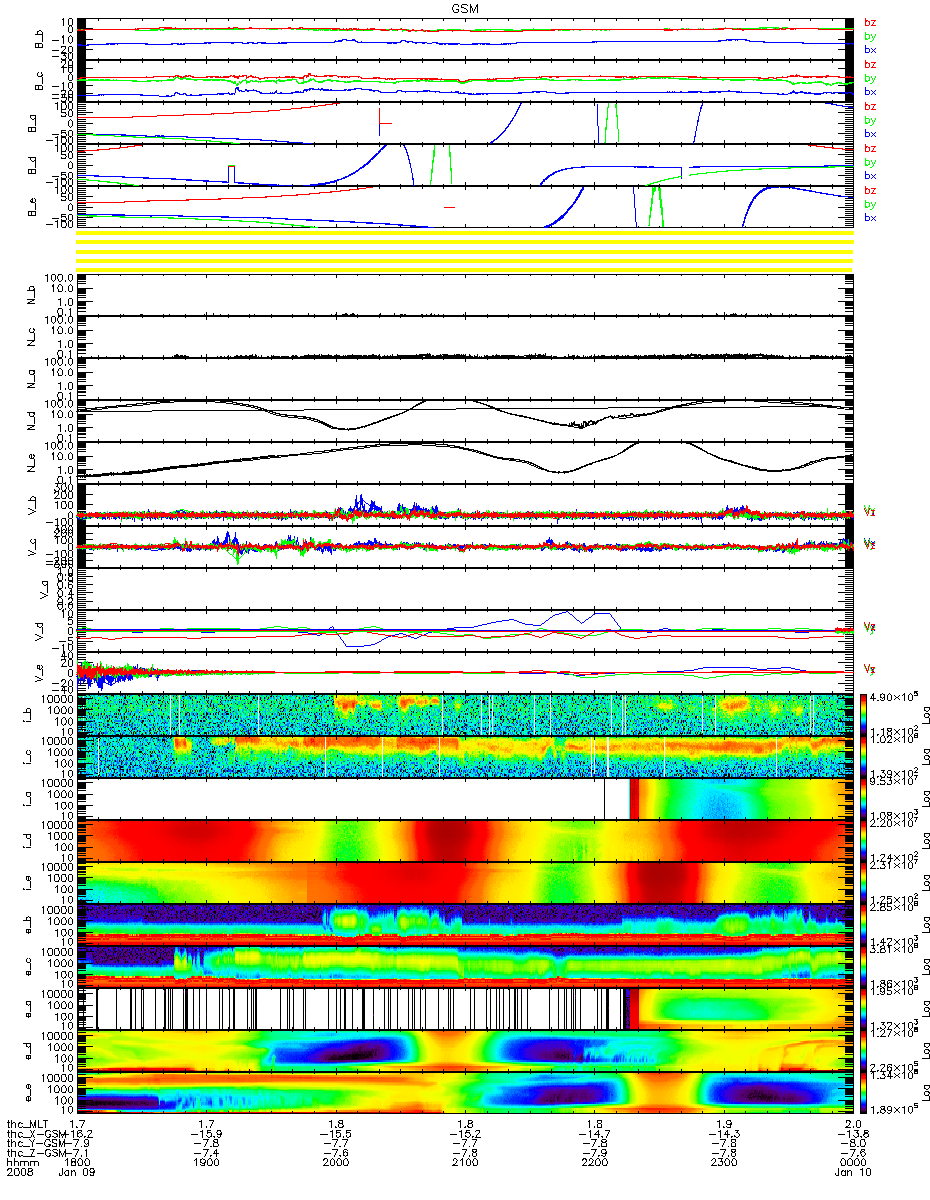Image resolution: width=930 pixels, height=1200 pixels.
Task: Click the 2200 time tick label
Action: click(594, 1163)
